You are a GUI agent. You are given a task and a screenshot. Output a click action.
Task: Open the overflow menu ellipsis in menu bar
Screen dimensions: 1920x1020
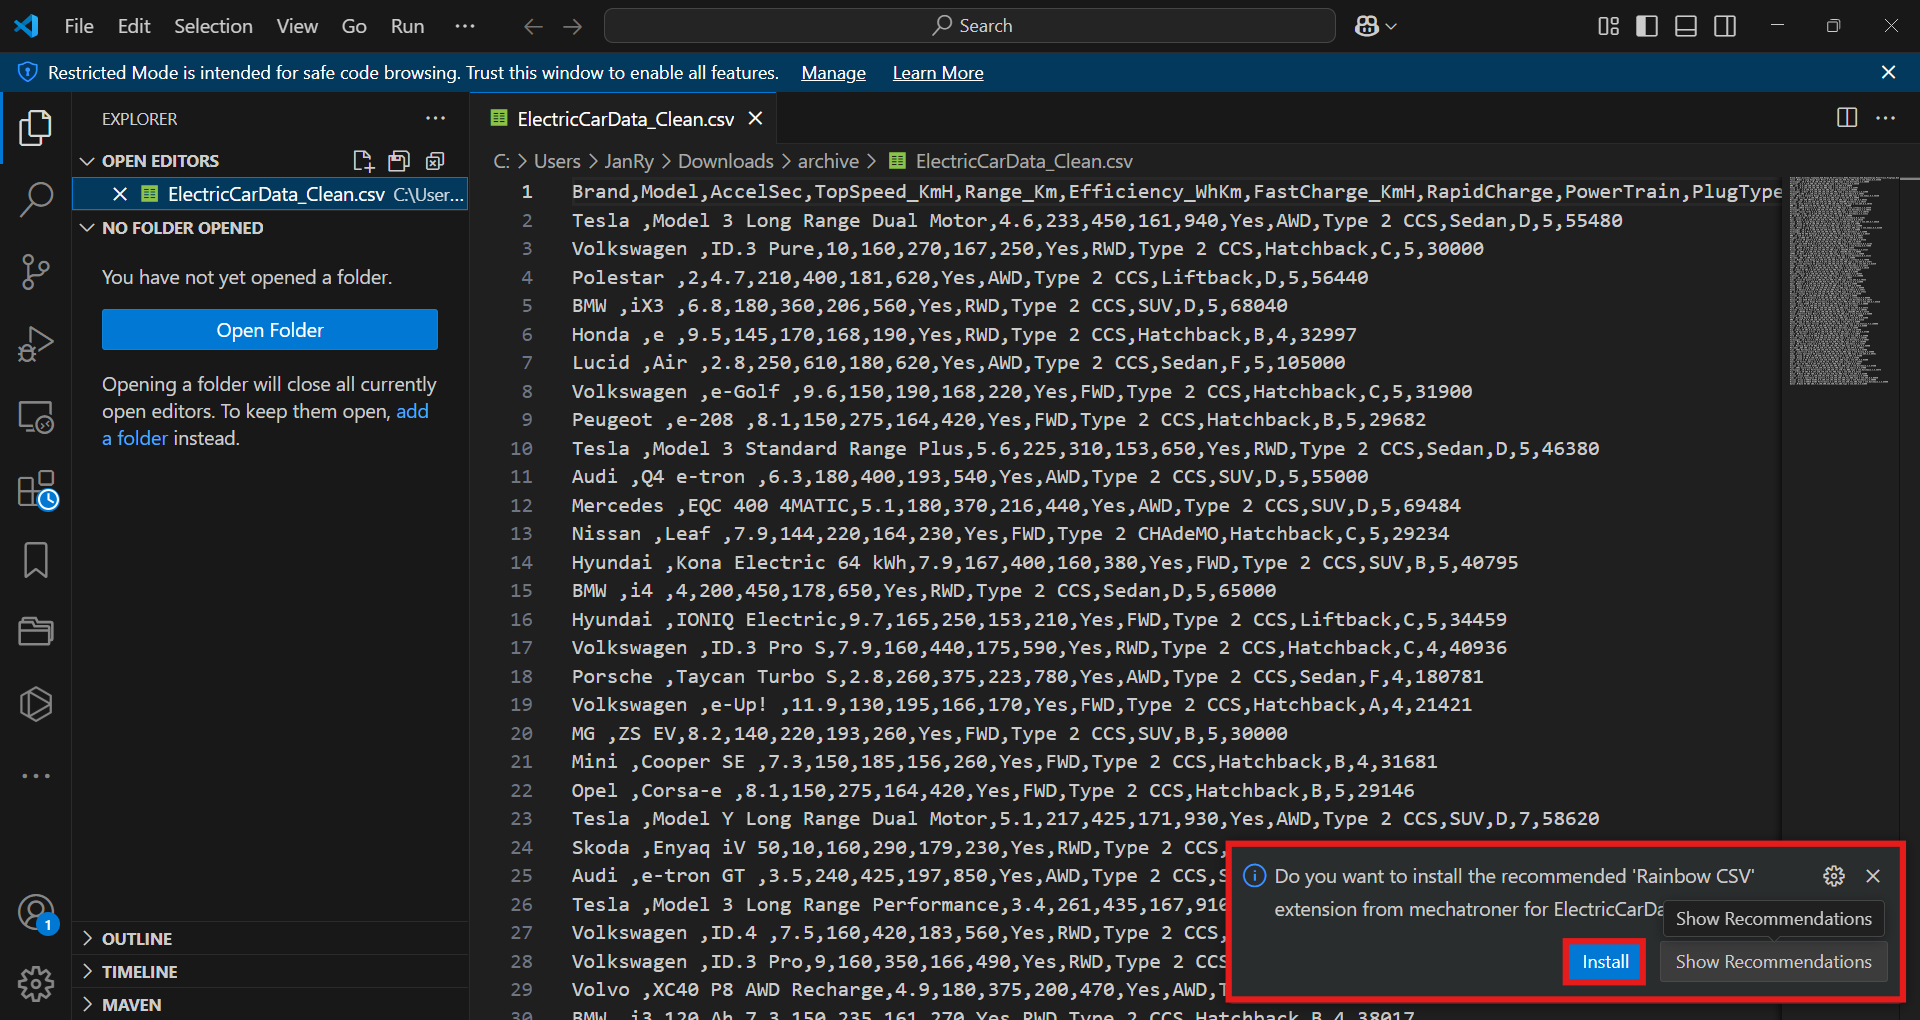coord(464,26)
